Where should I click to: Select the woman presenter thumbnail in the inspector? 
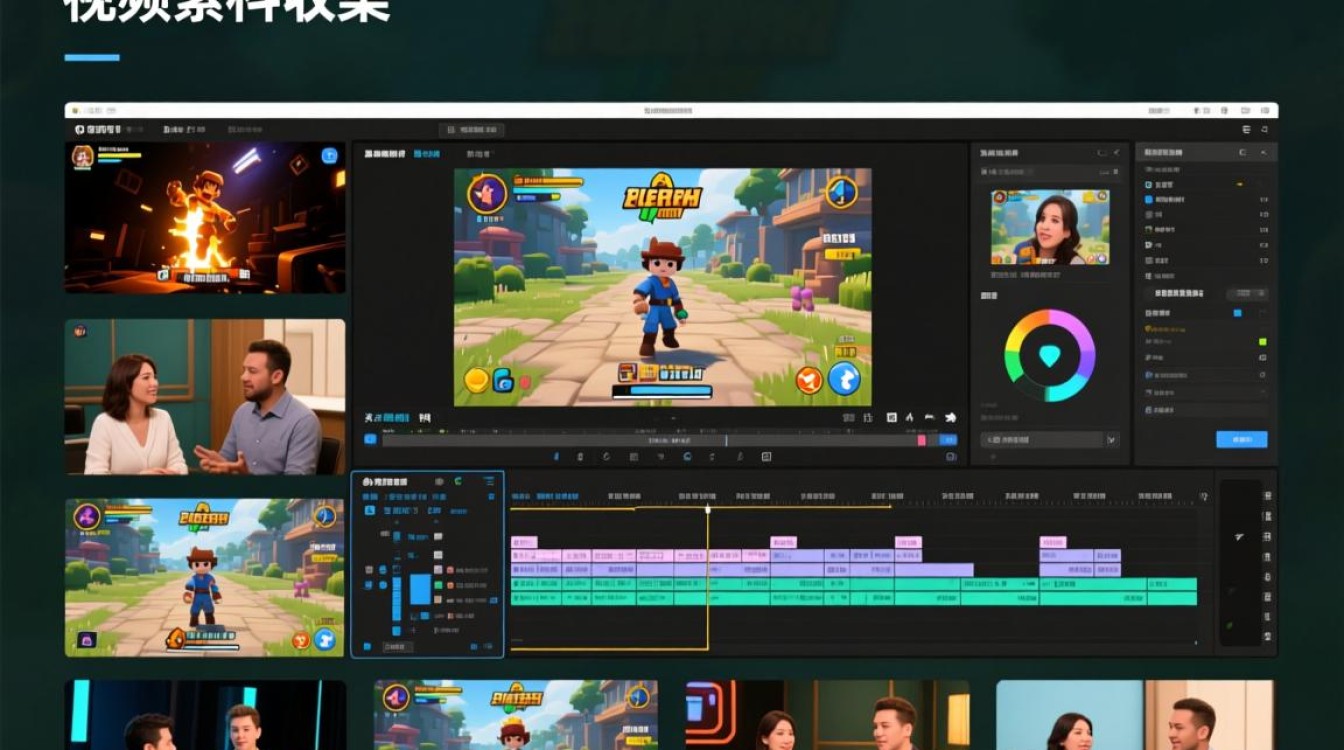pyautogui.click(x=1050, y=227)
